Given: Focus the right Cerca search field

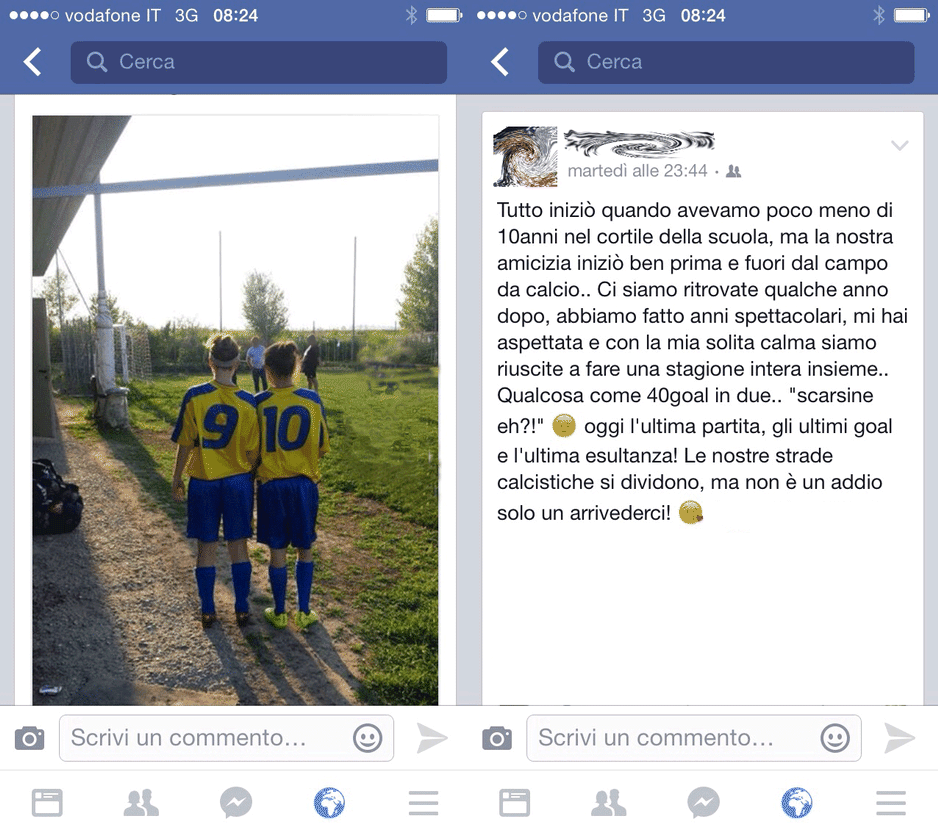Looking at the screenshot, I should (726, 62).
